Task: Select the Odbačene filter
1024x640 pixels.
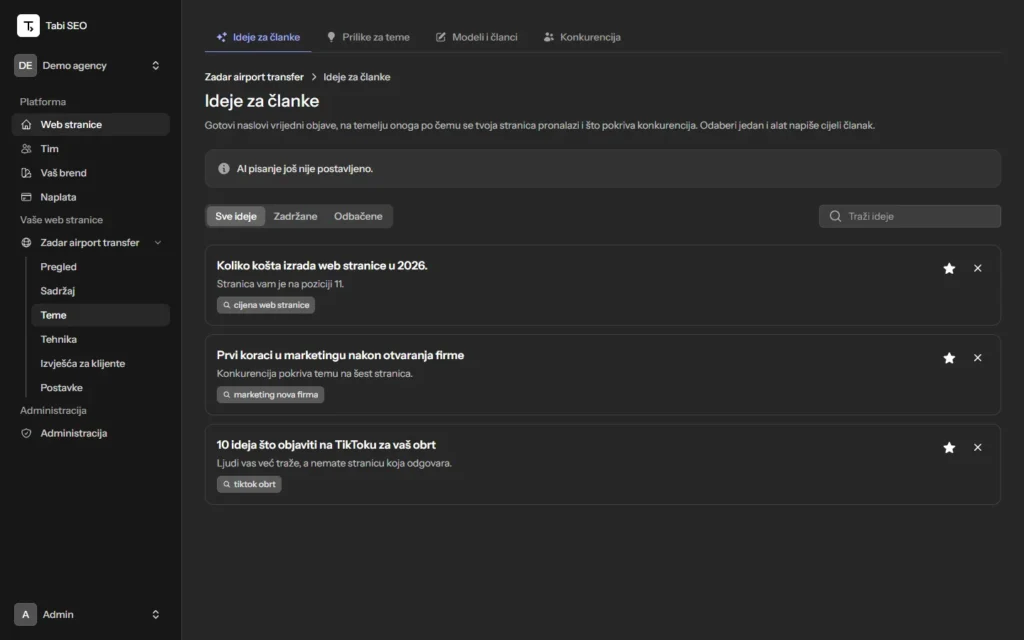Action: tap(358, 216)
